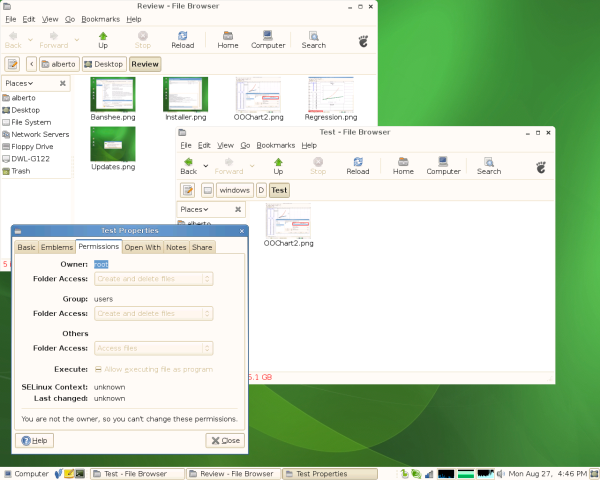Click volume speaker icon in system tray

(x=500, y=474)
